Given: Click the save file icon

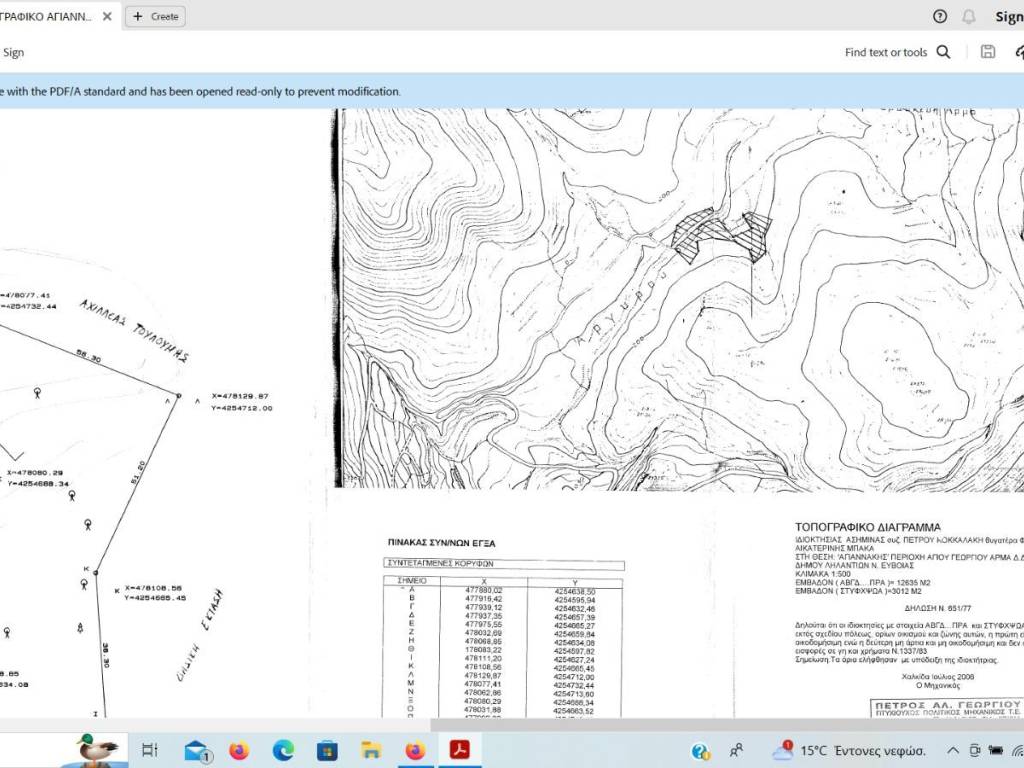Looking at the screenshot, I should pyautogui.click(x=988, y=52).
